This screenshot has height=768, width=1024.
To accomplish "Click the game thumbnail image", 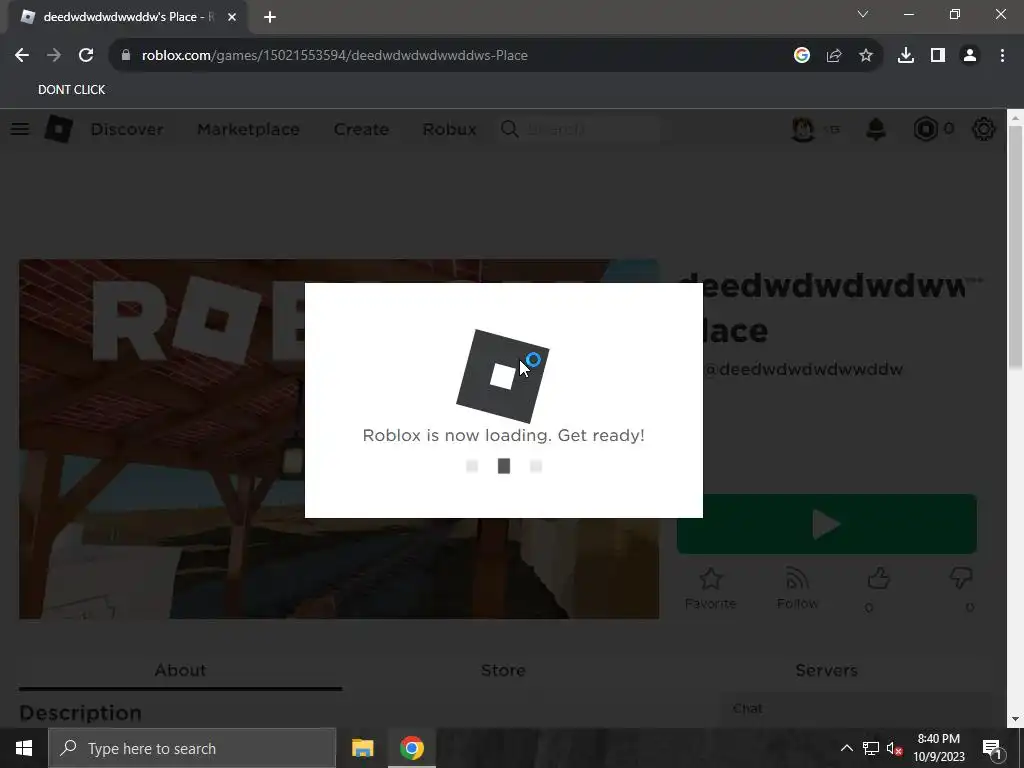I will click(x=162, y=439).
